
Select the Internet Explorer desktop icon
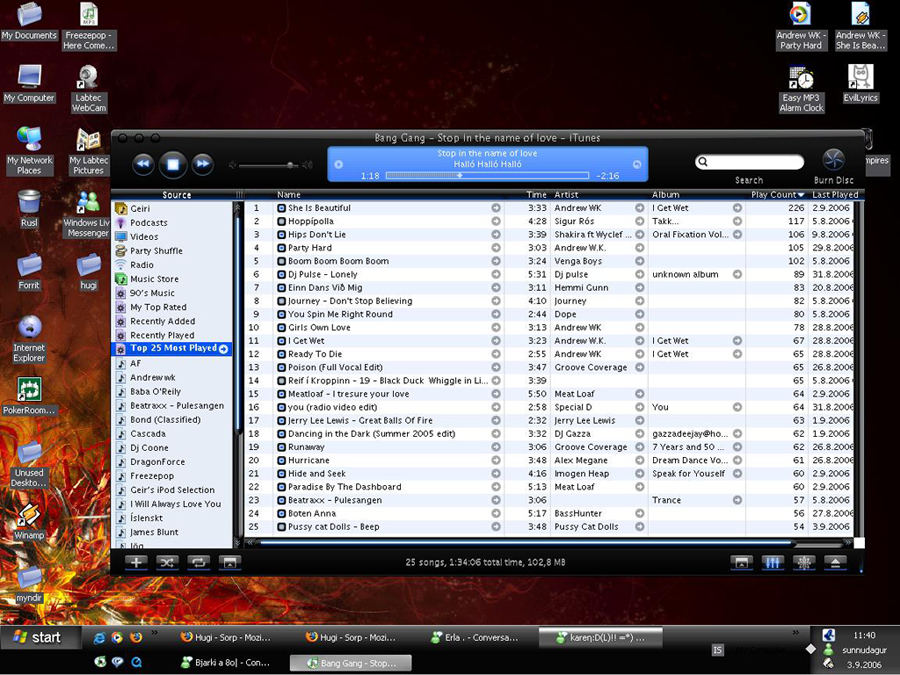[x=29, y=339]
